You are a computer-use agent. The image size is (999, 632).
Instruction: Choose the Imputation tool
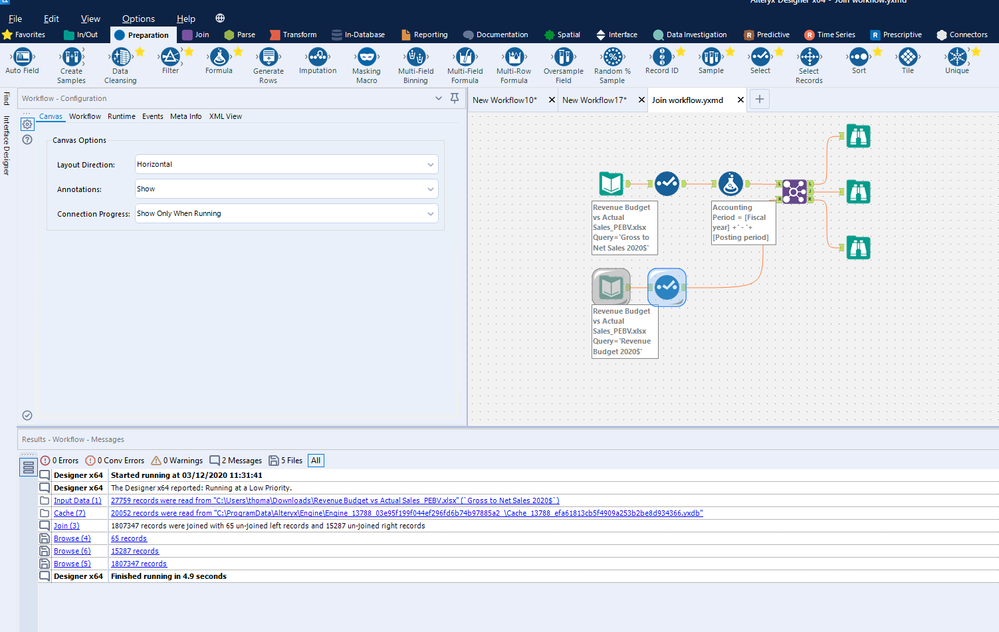pyautogui.click(x=317, y=61)
